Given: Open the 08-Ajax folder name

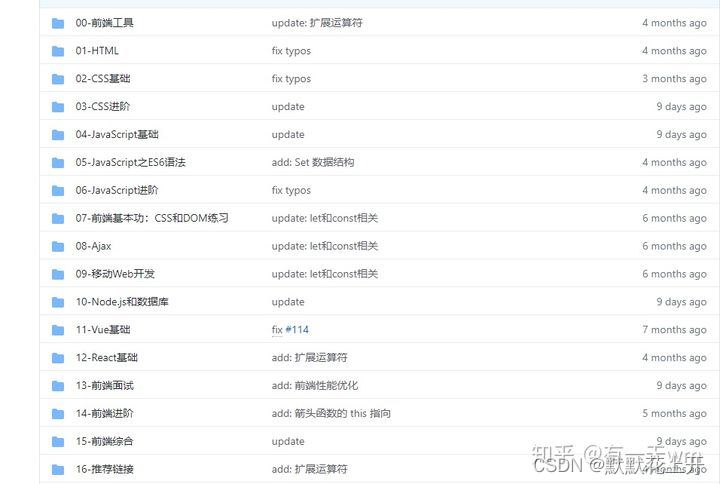Looking at the screenshot, I should pyautogui.click(x=93, y=246).
